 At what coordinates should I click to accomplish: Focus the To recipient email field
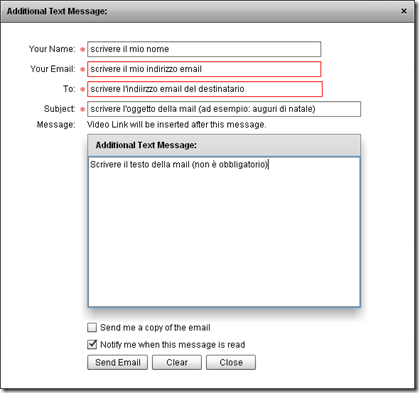205,89
